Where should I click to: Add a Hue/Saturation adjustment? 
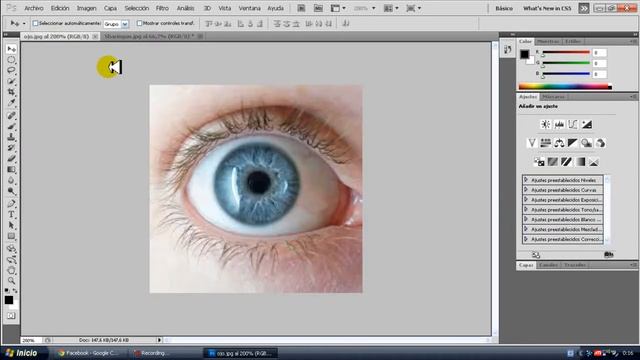point(546,143)
